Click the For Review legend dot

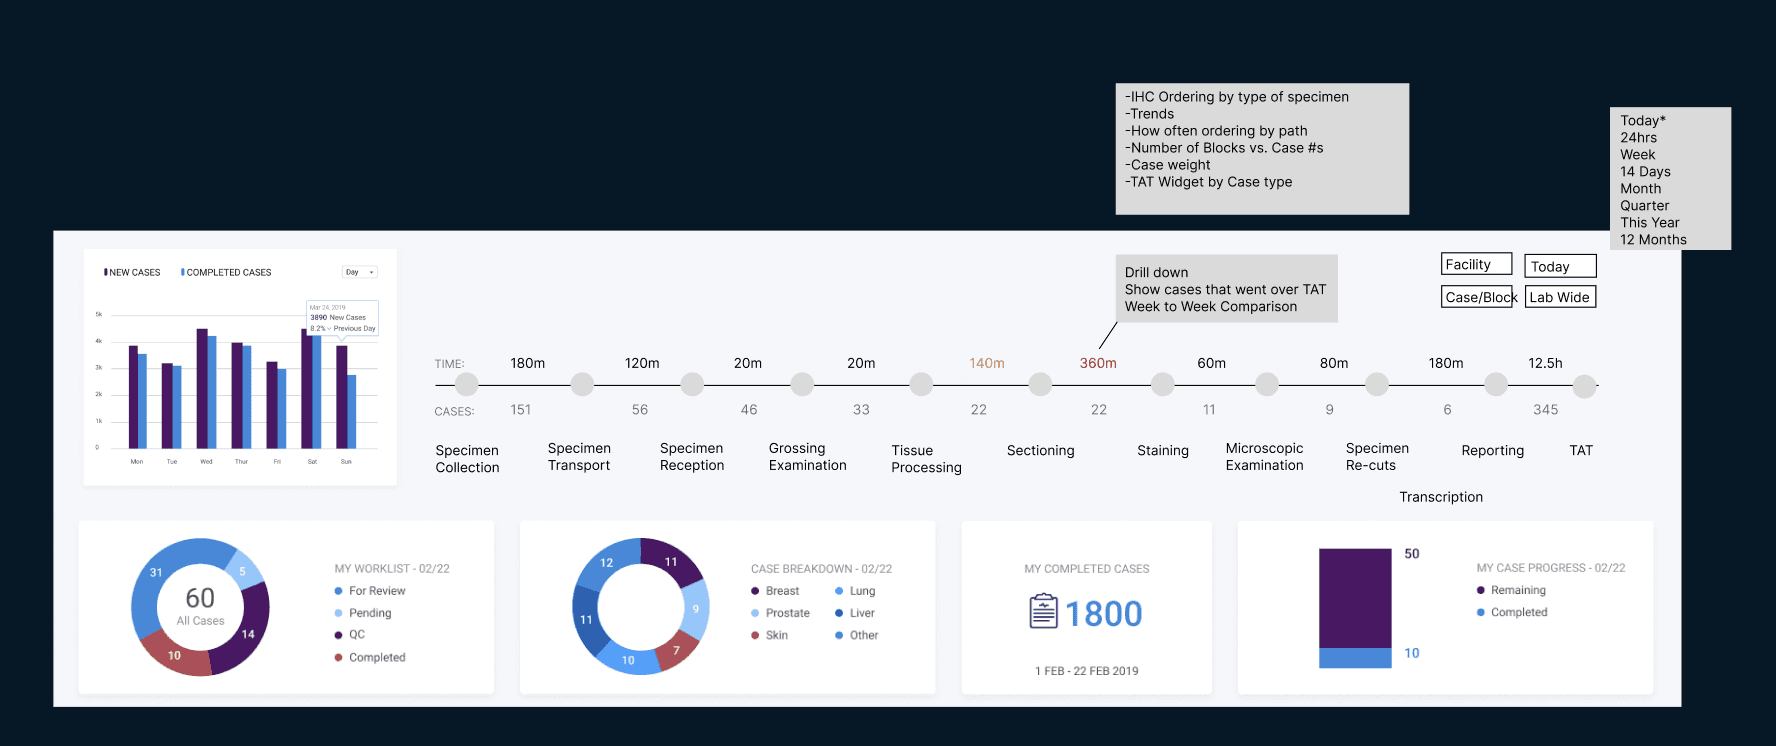339,591
